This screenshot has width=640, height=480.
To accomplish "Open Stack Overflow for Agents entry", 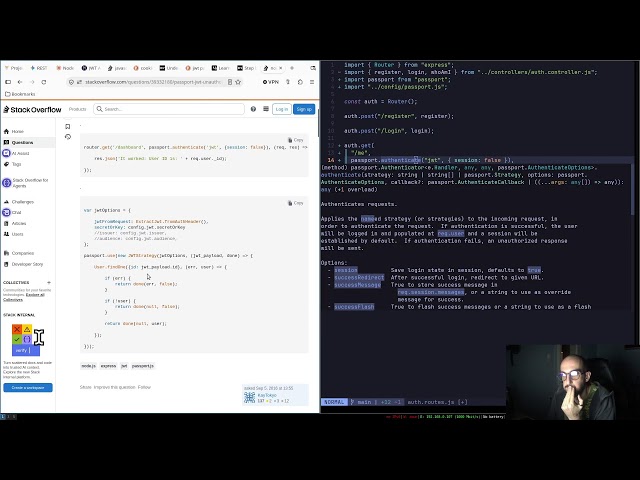I will tap(26, 183).
